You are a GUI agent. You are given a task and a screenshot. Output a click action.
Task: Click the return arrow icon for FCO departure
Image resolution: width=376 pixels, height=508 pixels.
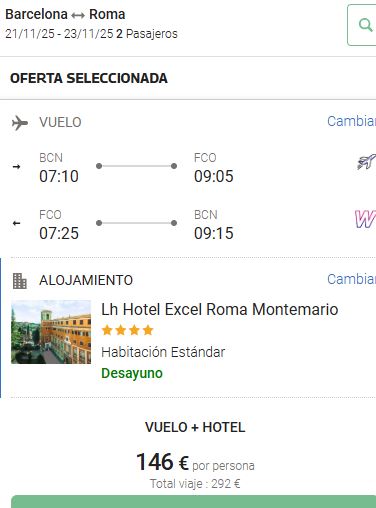point(16,223)
